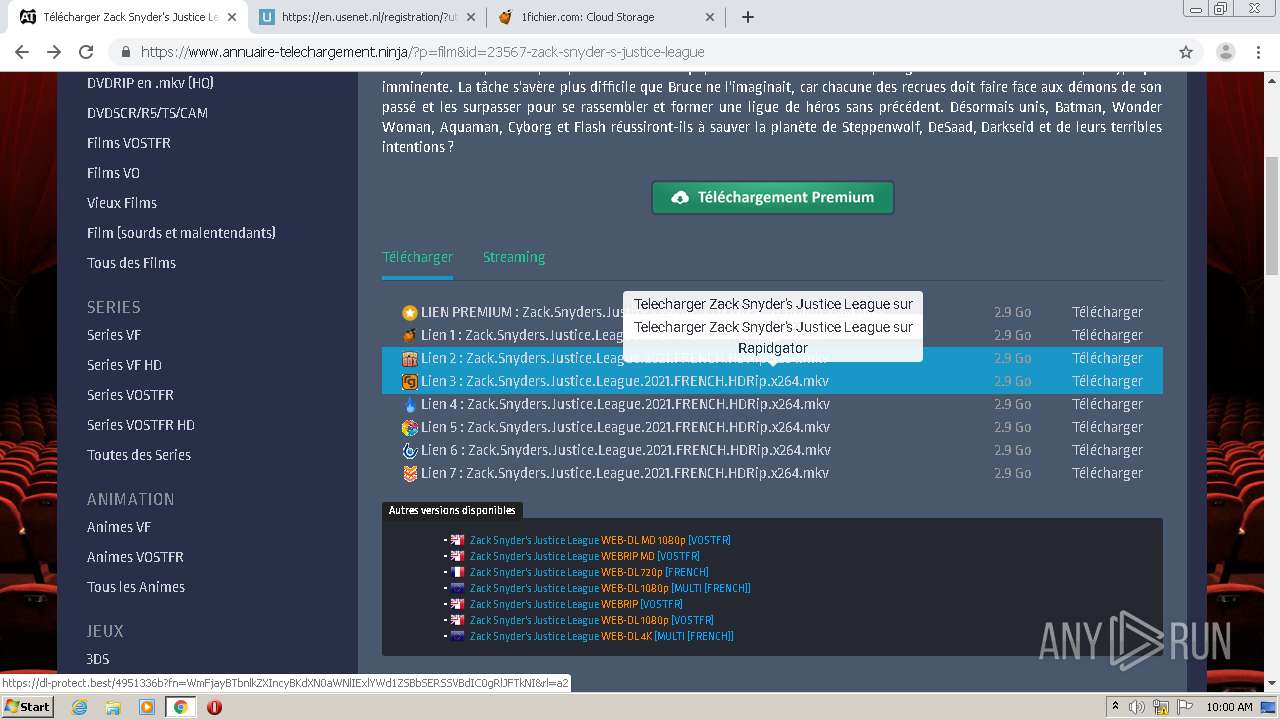Click Télécharger for the Lien 7 row
Image resolution: width=1280 pixels, height=720 pixels.
(1107, 473)
